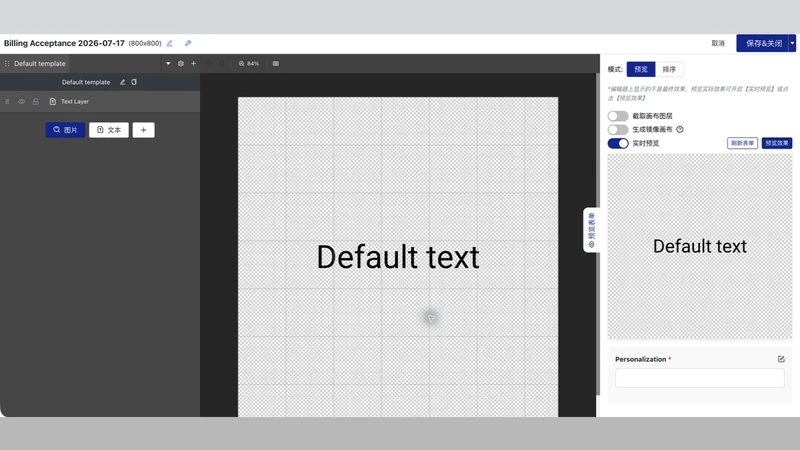The width and height of the screenshot is (800, 450).
Task: Click the Personalization input field
Action: tap(699, 378)
